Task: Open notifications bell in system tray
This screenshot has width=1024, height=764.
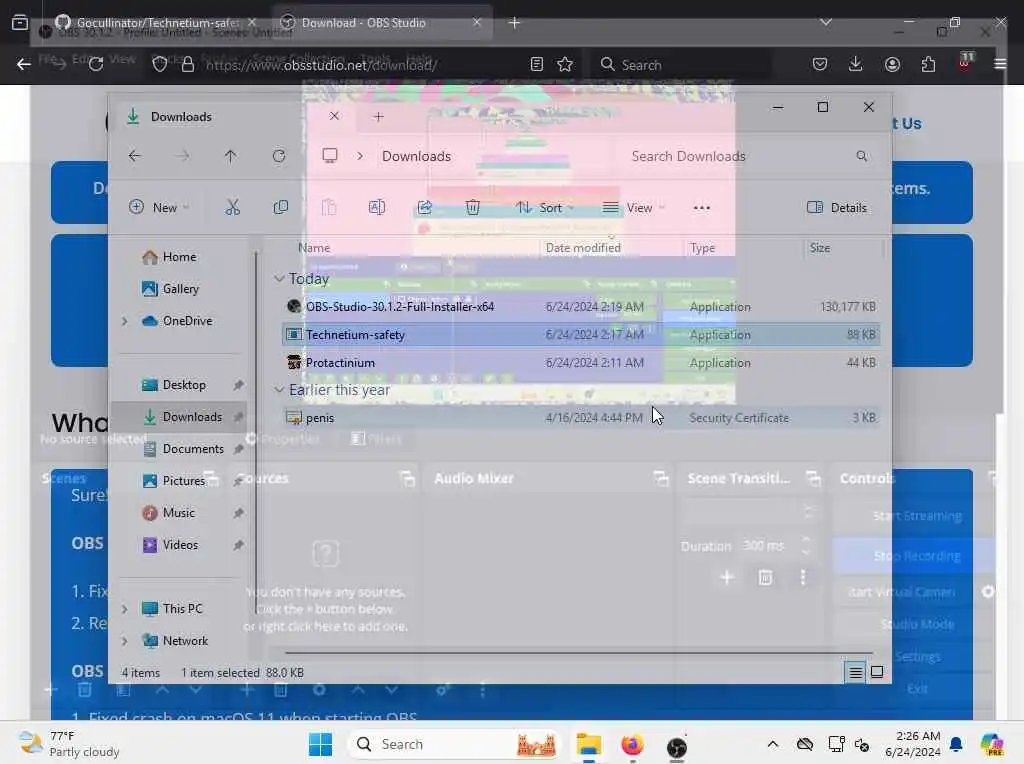Action: click(956, 744)
